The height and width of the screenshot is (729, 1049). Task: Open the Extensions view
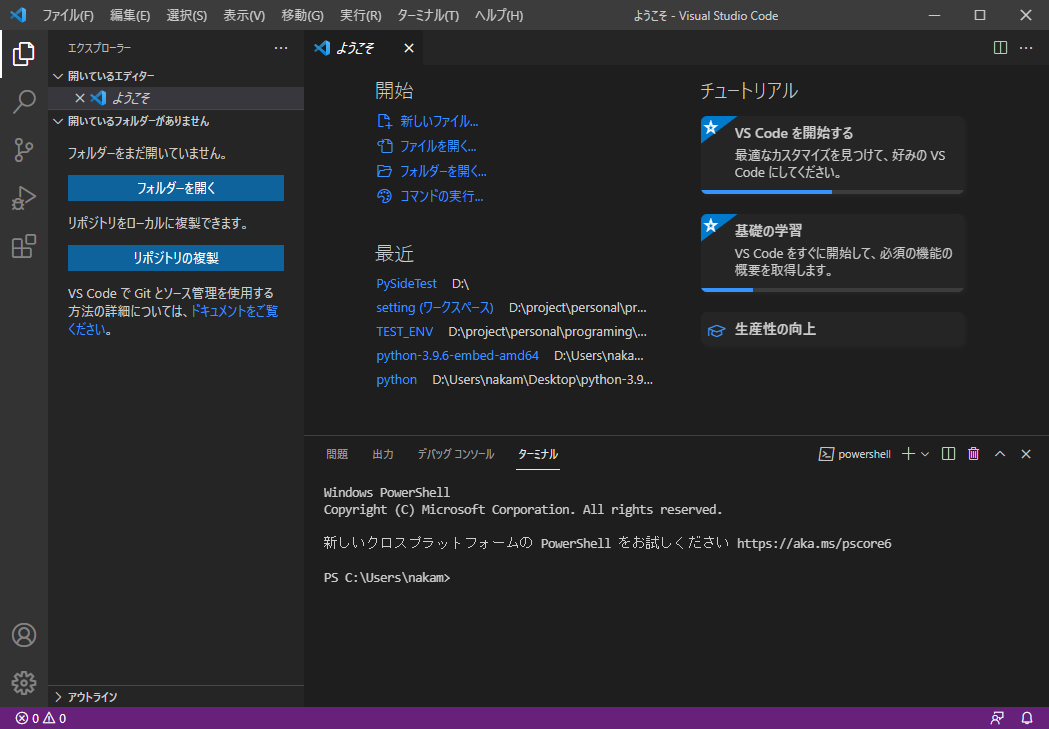[23, 246]
